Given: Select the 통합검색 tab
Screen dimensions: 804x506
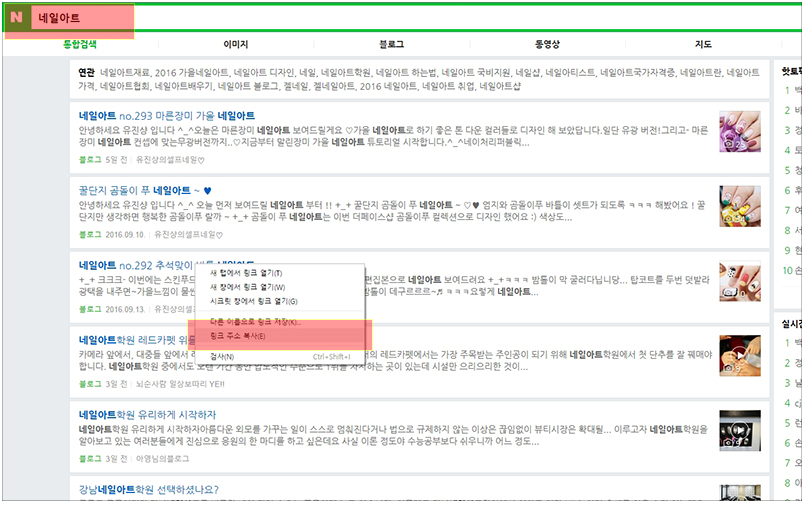Looking at the screenshot, I should pyautogui.click(x=80, y=44).
